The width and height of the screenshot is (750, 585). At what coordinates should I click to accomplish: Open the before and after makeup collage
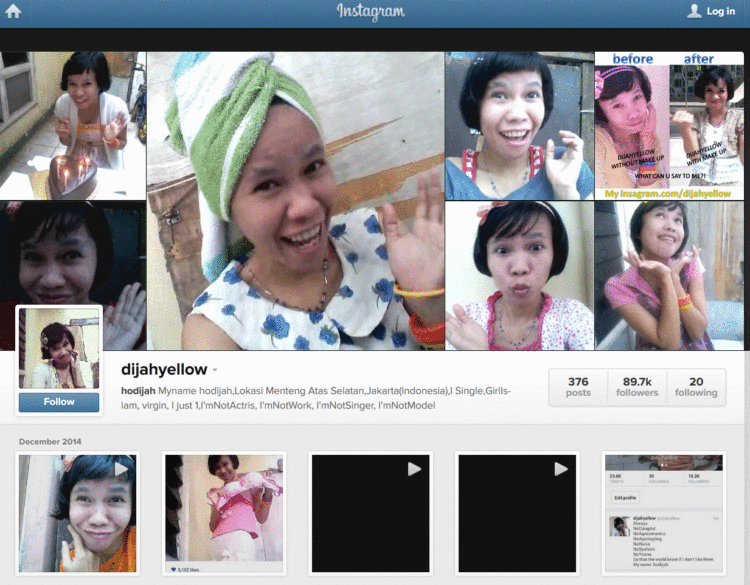[x=669, y=126]
